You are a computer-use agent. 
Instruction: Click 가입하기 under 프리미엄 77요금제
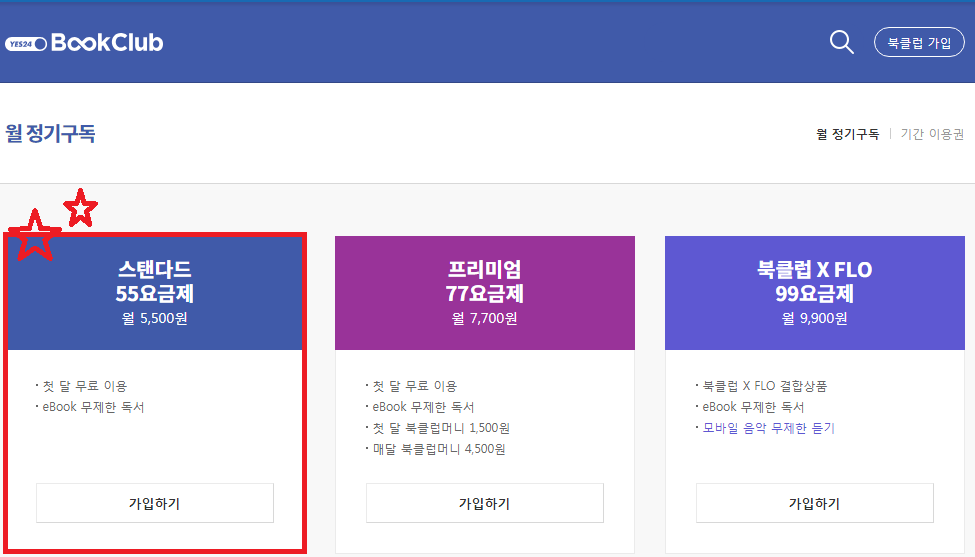pos(484,503)
